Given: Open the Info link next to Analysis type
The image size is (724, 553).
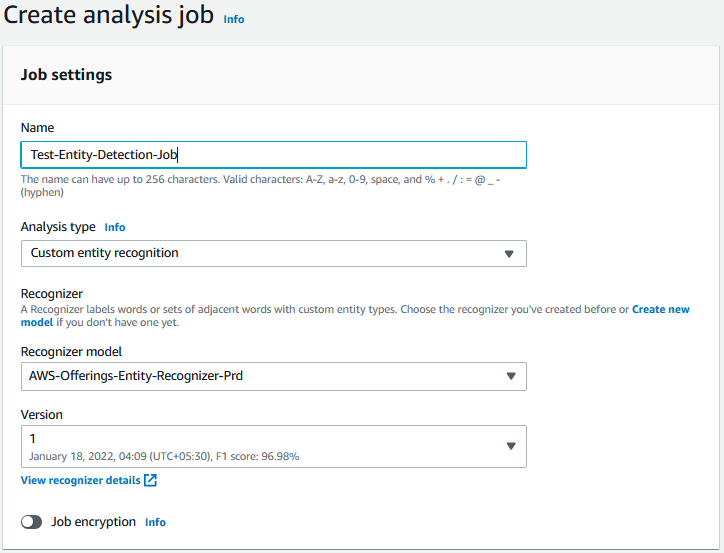Looking at the screenshot, I should pos(115,228).
